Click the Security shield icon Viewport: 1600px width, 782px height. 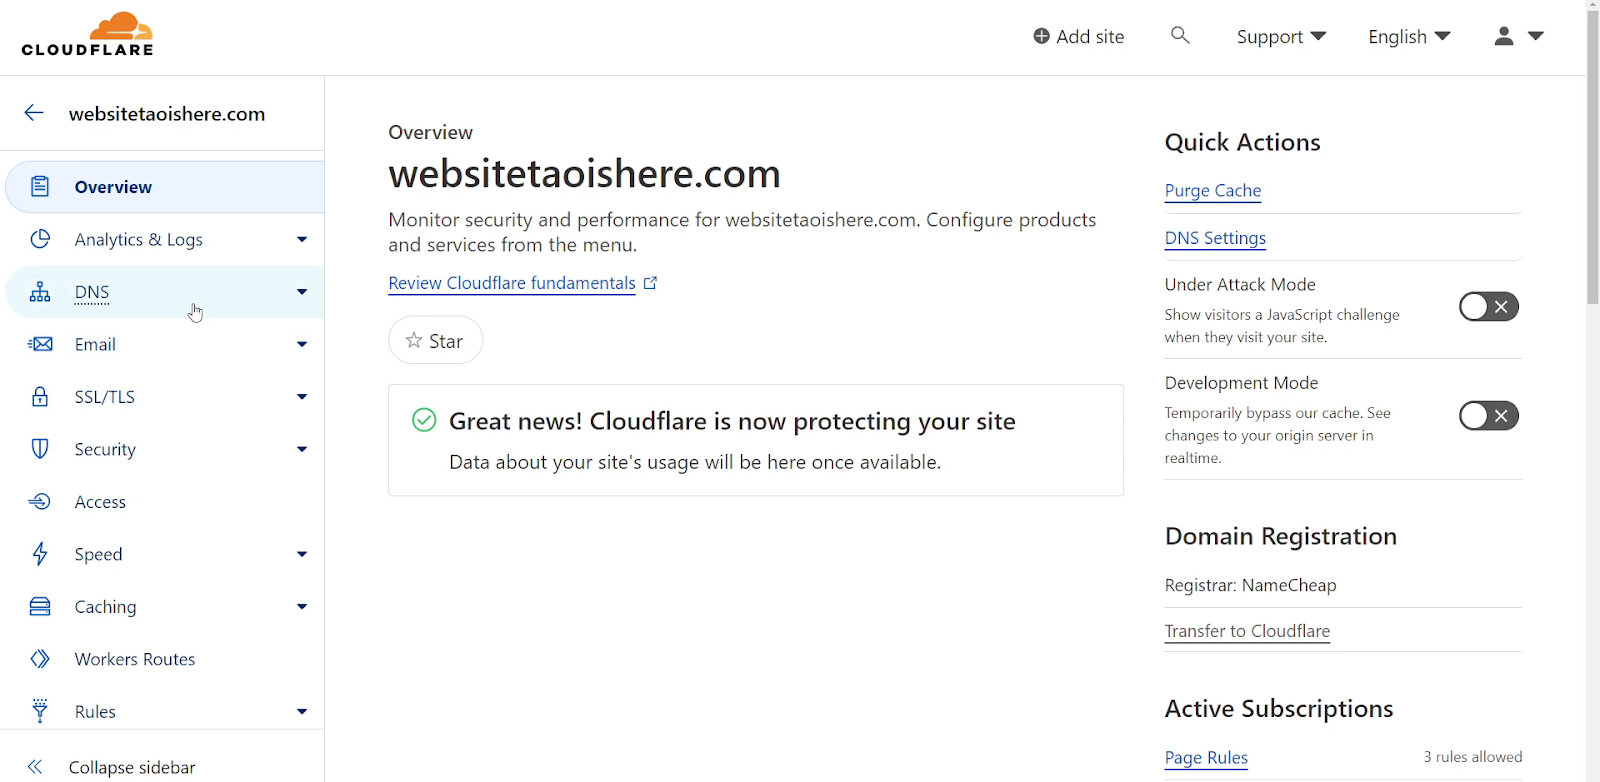pos(40,449)
